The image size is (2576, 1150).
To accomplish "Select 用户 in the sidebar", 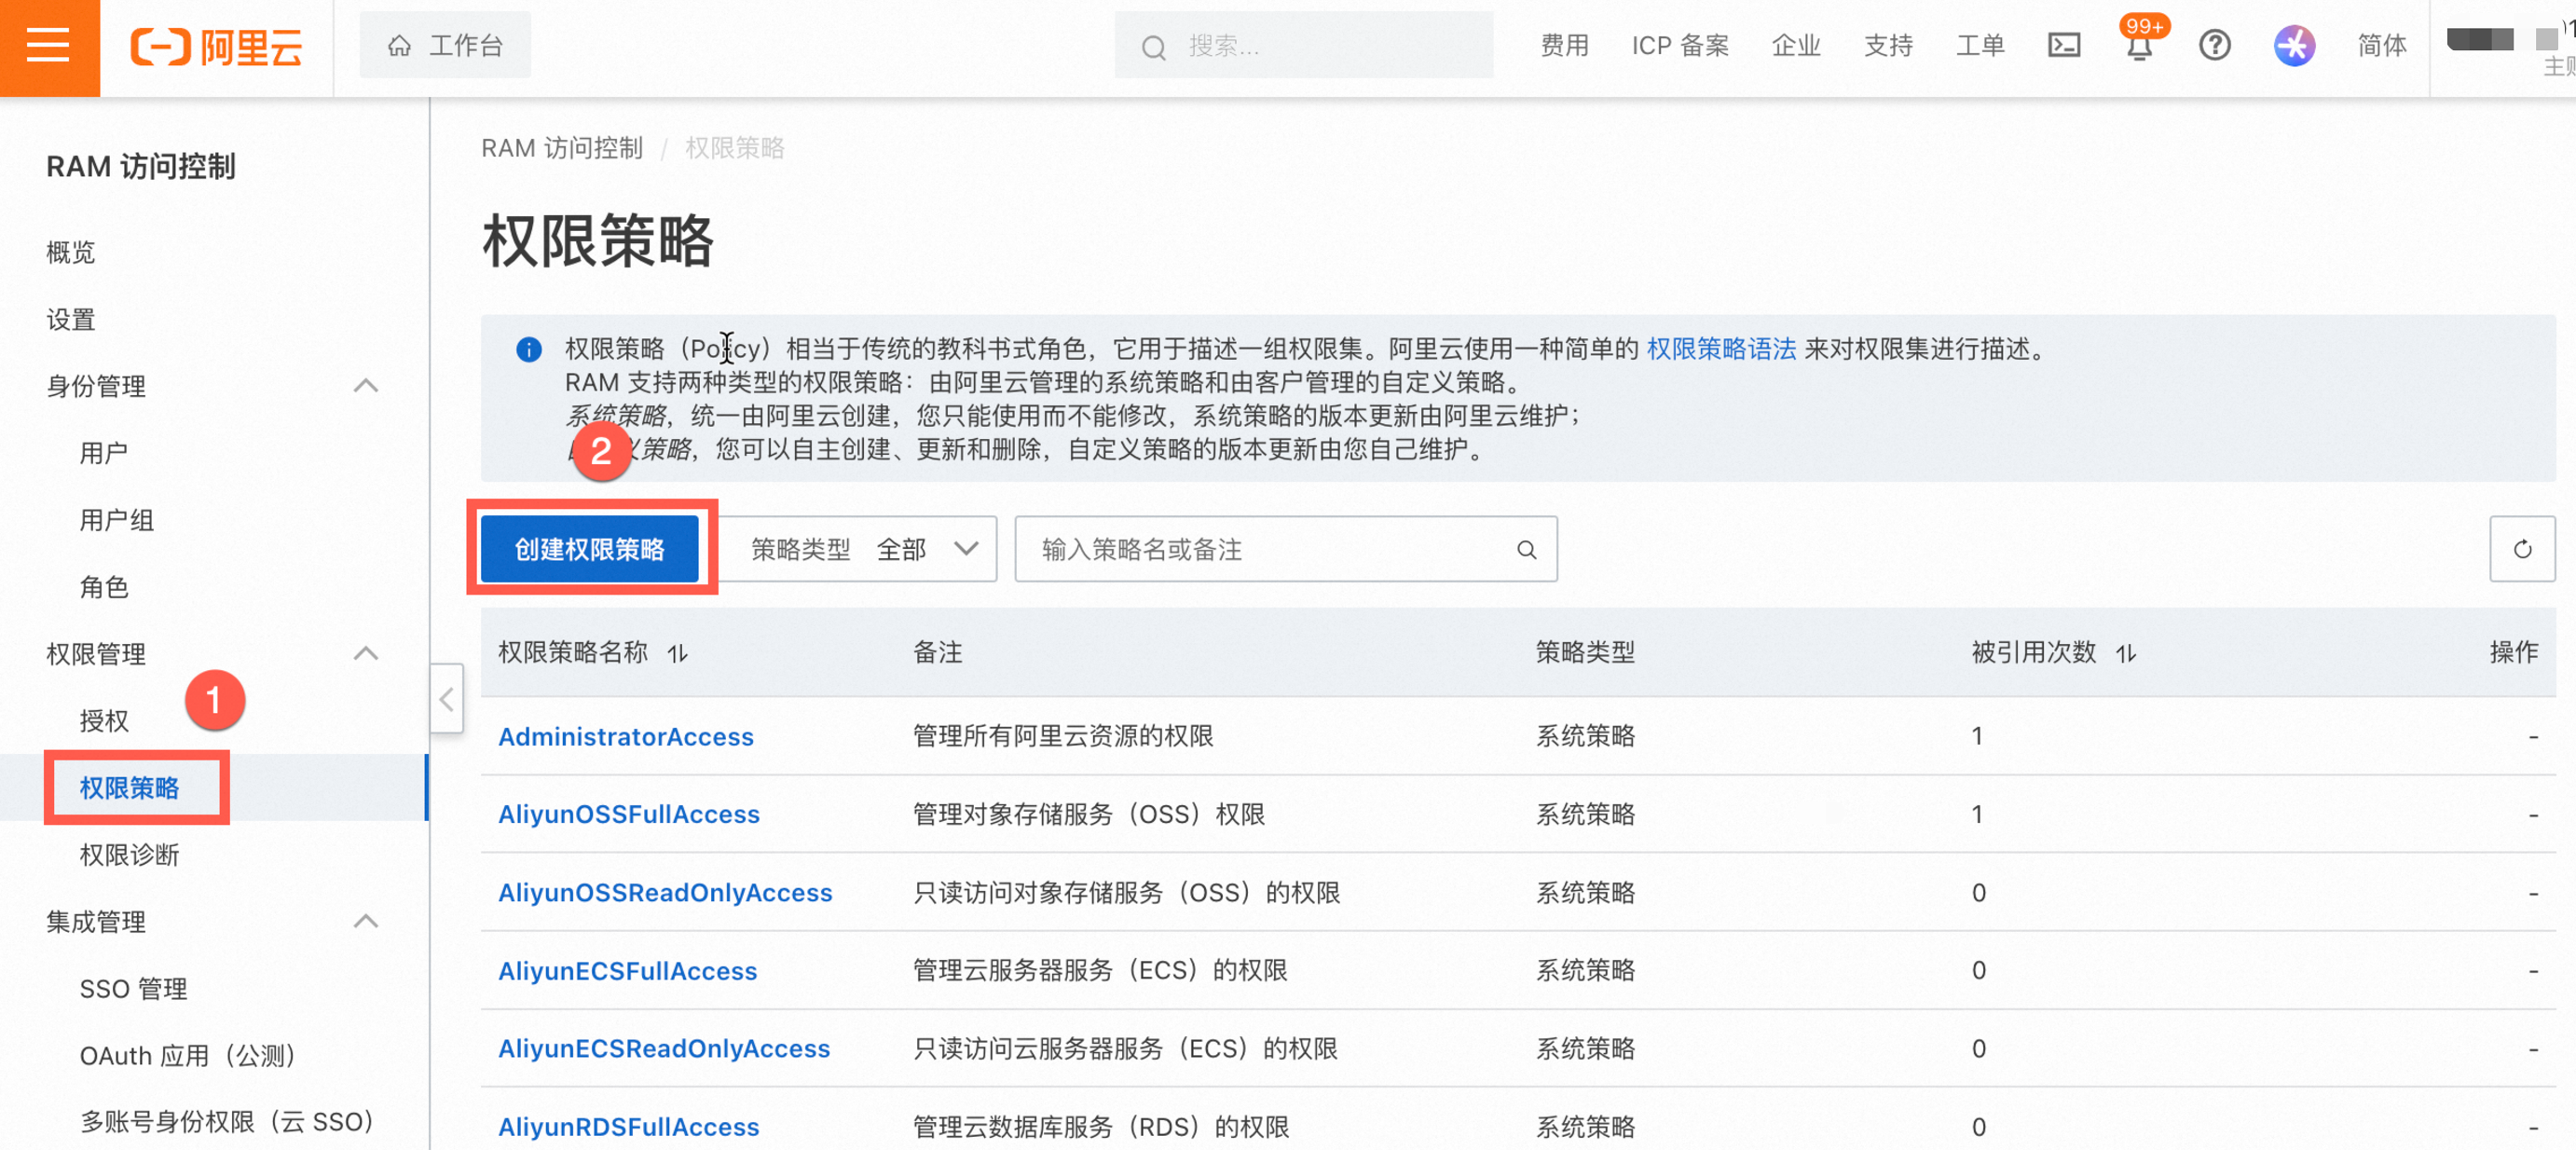I will point(104,453).
